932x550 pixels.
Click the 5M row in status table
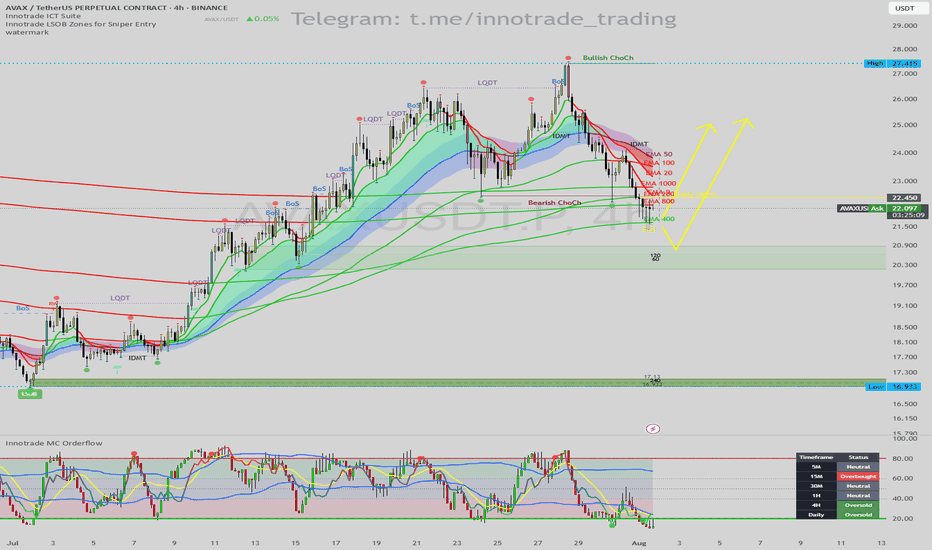point(837,467)
